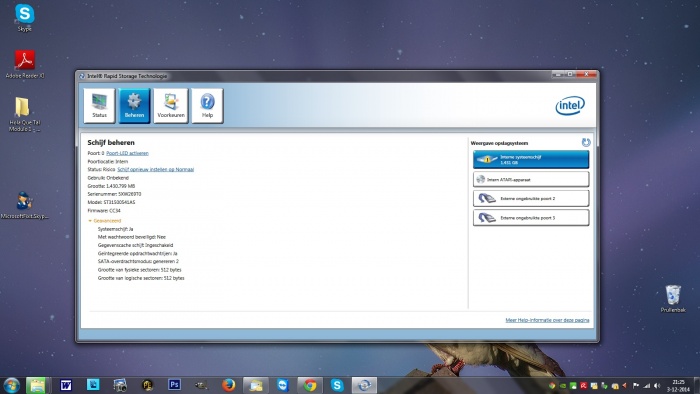Select the Beheren gear button
This screenshot has height=394, width=700.
(x=134, y=106)
